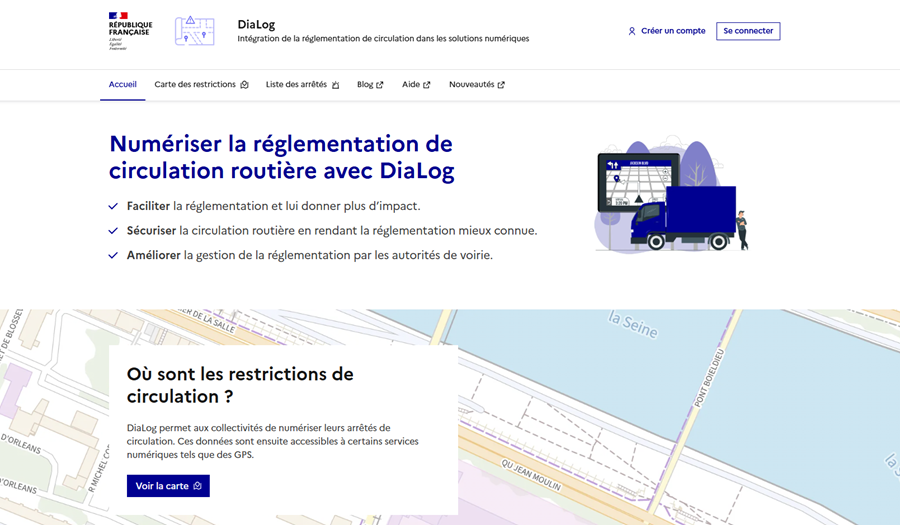The height and width of the screenshot is (525, 900).
Task: Click the external-link icon beside Liste des arrêtés
Action: click(x=335, y=85)
